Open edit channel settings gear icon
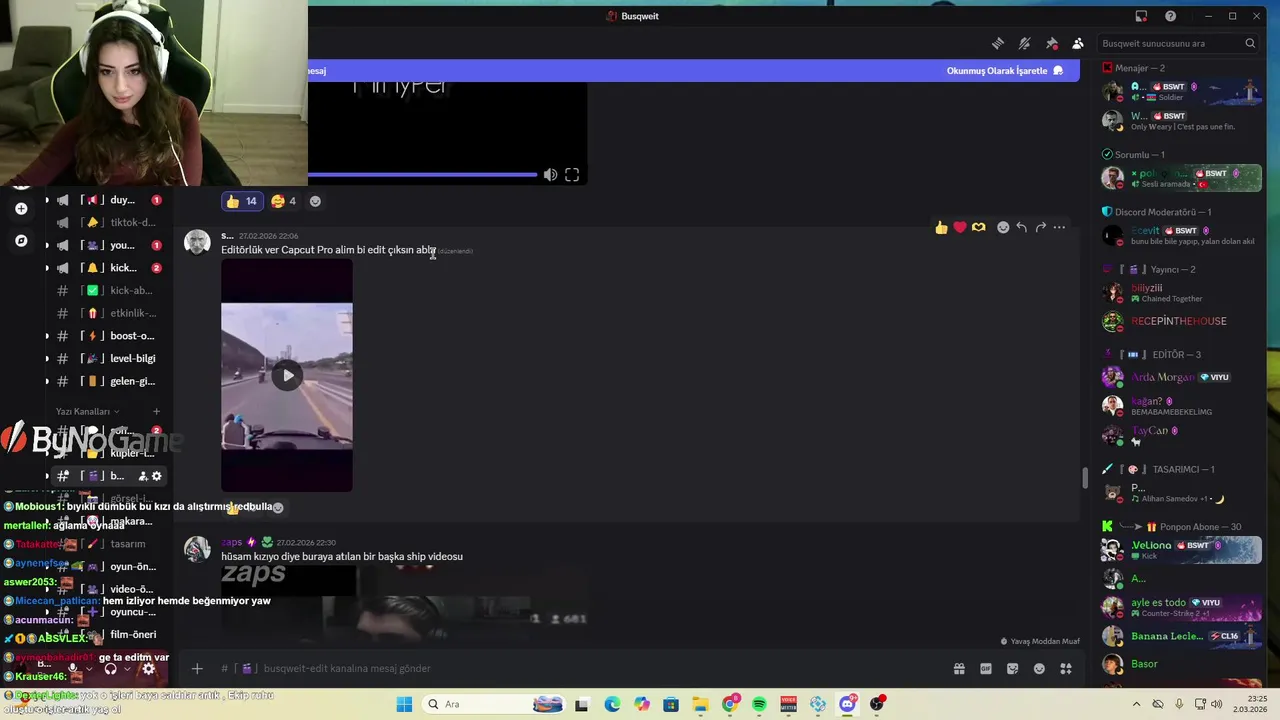Image resolution: width=1280 pixels, height=720 pixels. [156, 476]
